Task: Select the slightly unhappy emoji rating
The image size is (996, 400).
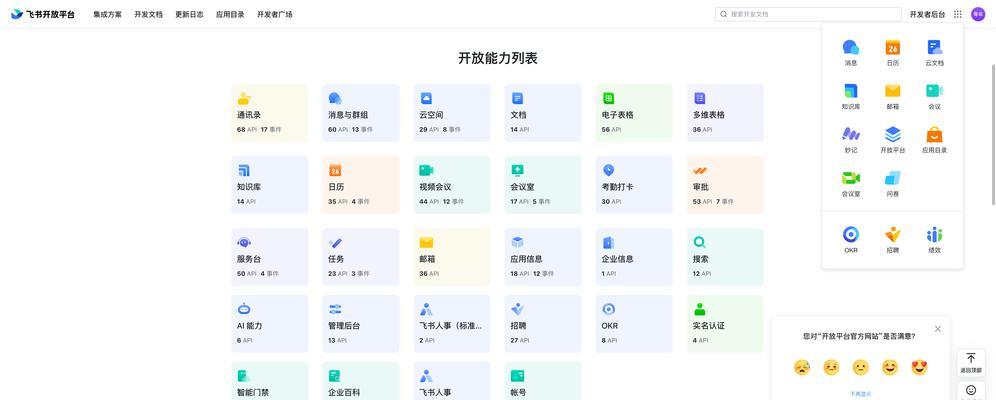Action: pyautogui.click(x=831, y=367)
